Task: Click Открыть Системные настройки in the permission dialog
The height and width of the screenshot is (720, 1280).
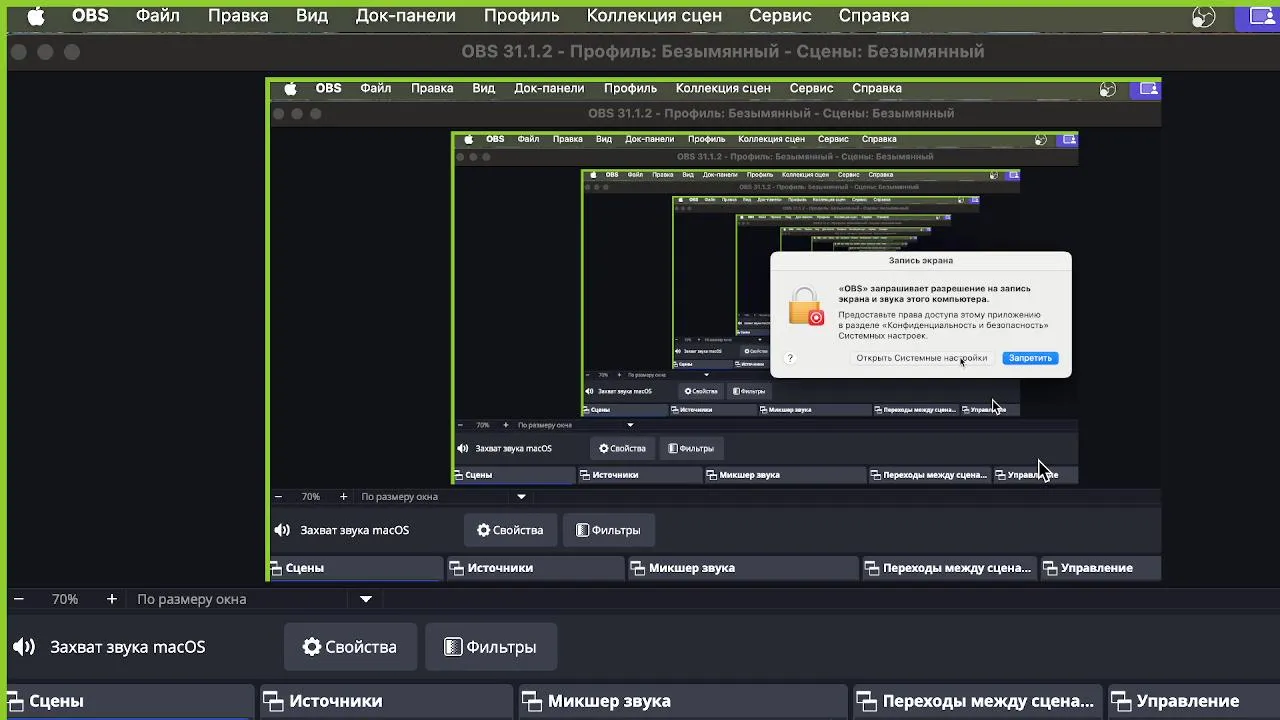Action: click(921, 358)
